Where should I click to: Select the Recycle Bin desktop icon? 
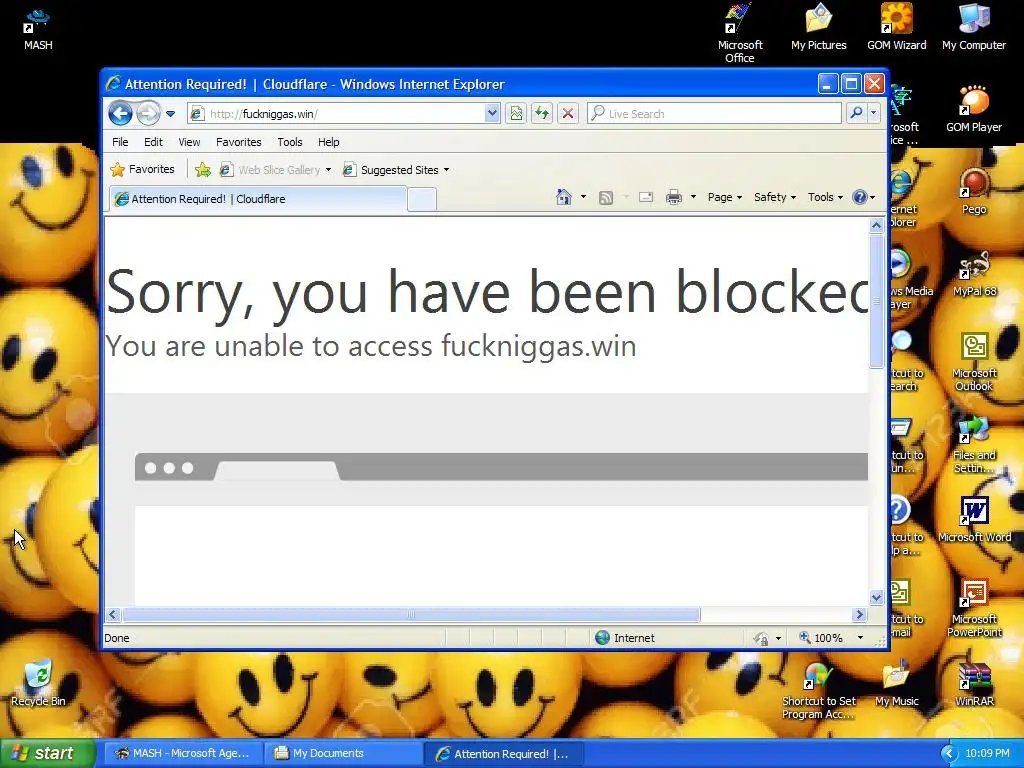click(38, 683)
